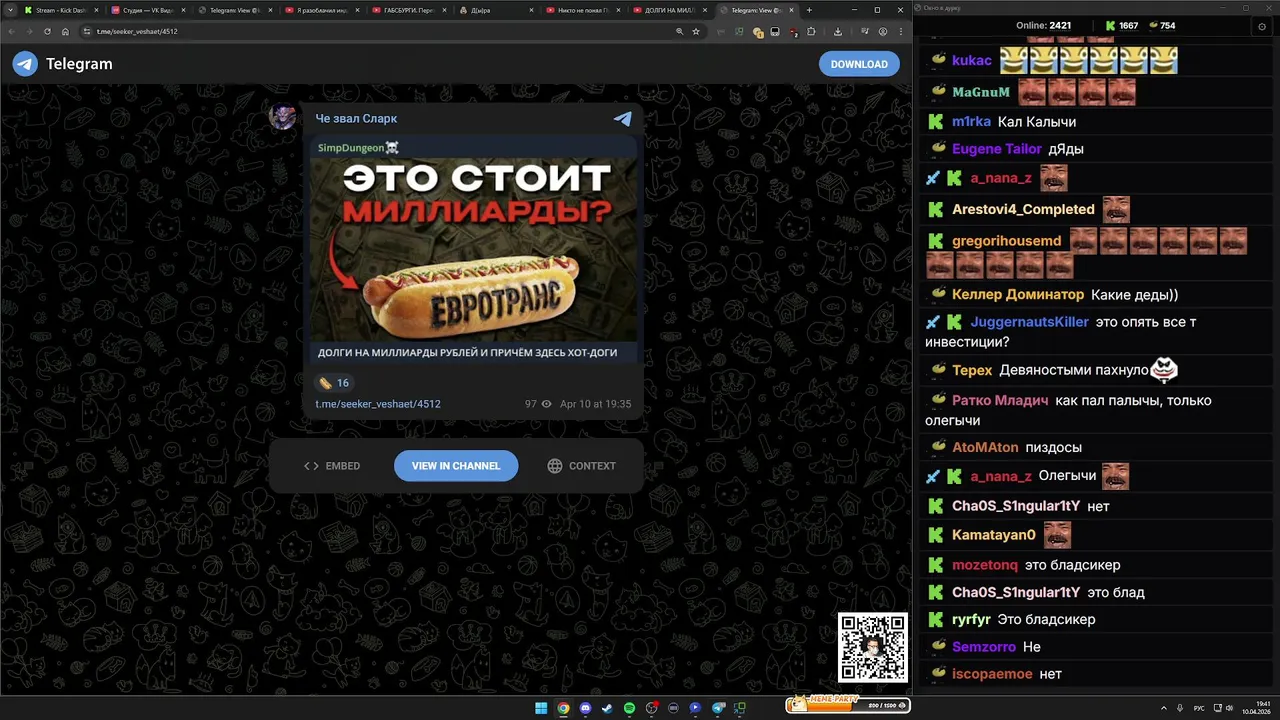The image size is (1280, 720).
Task: Open the taskbar clock showing 19:41
Action: [x=1256, y=708]
